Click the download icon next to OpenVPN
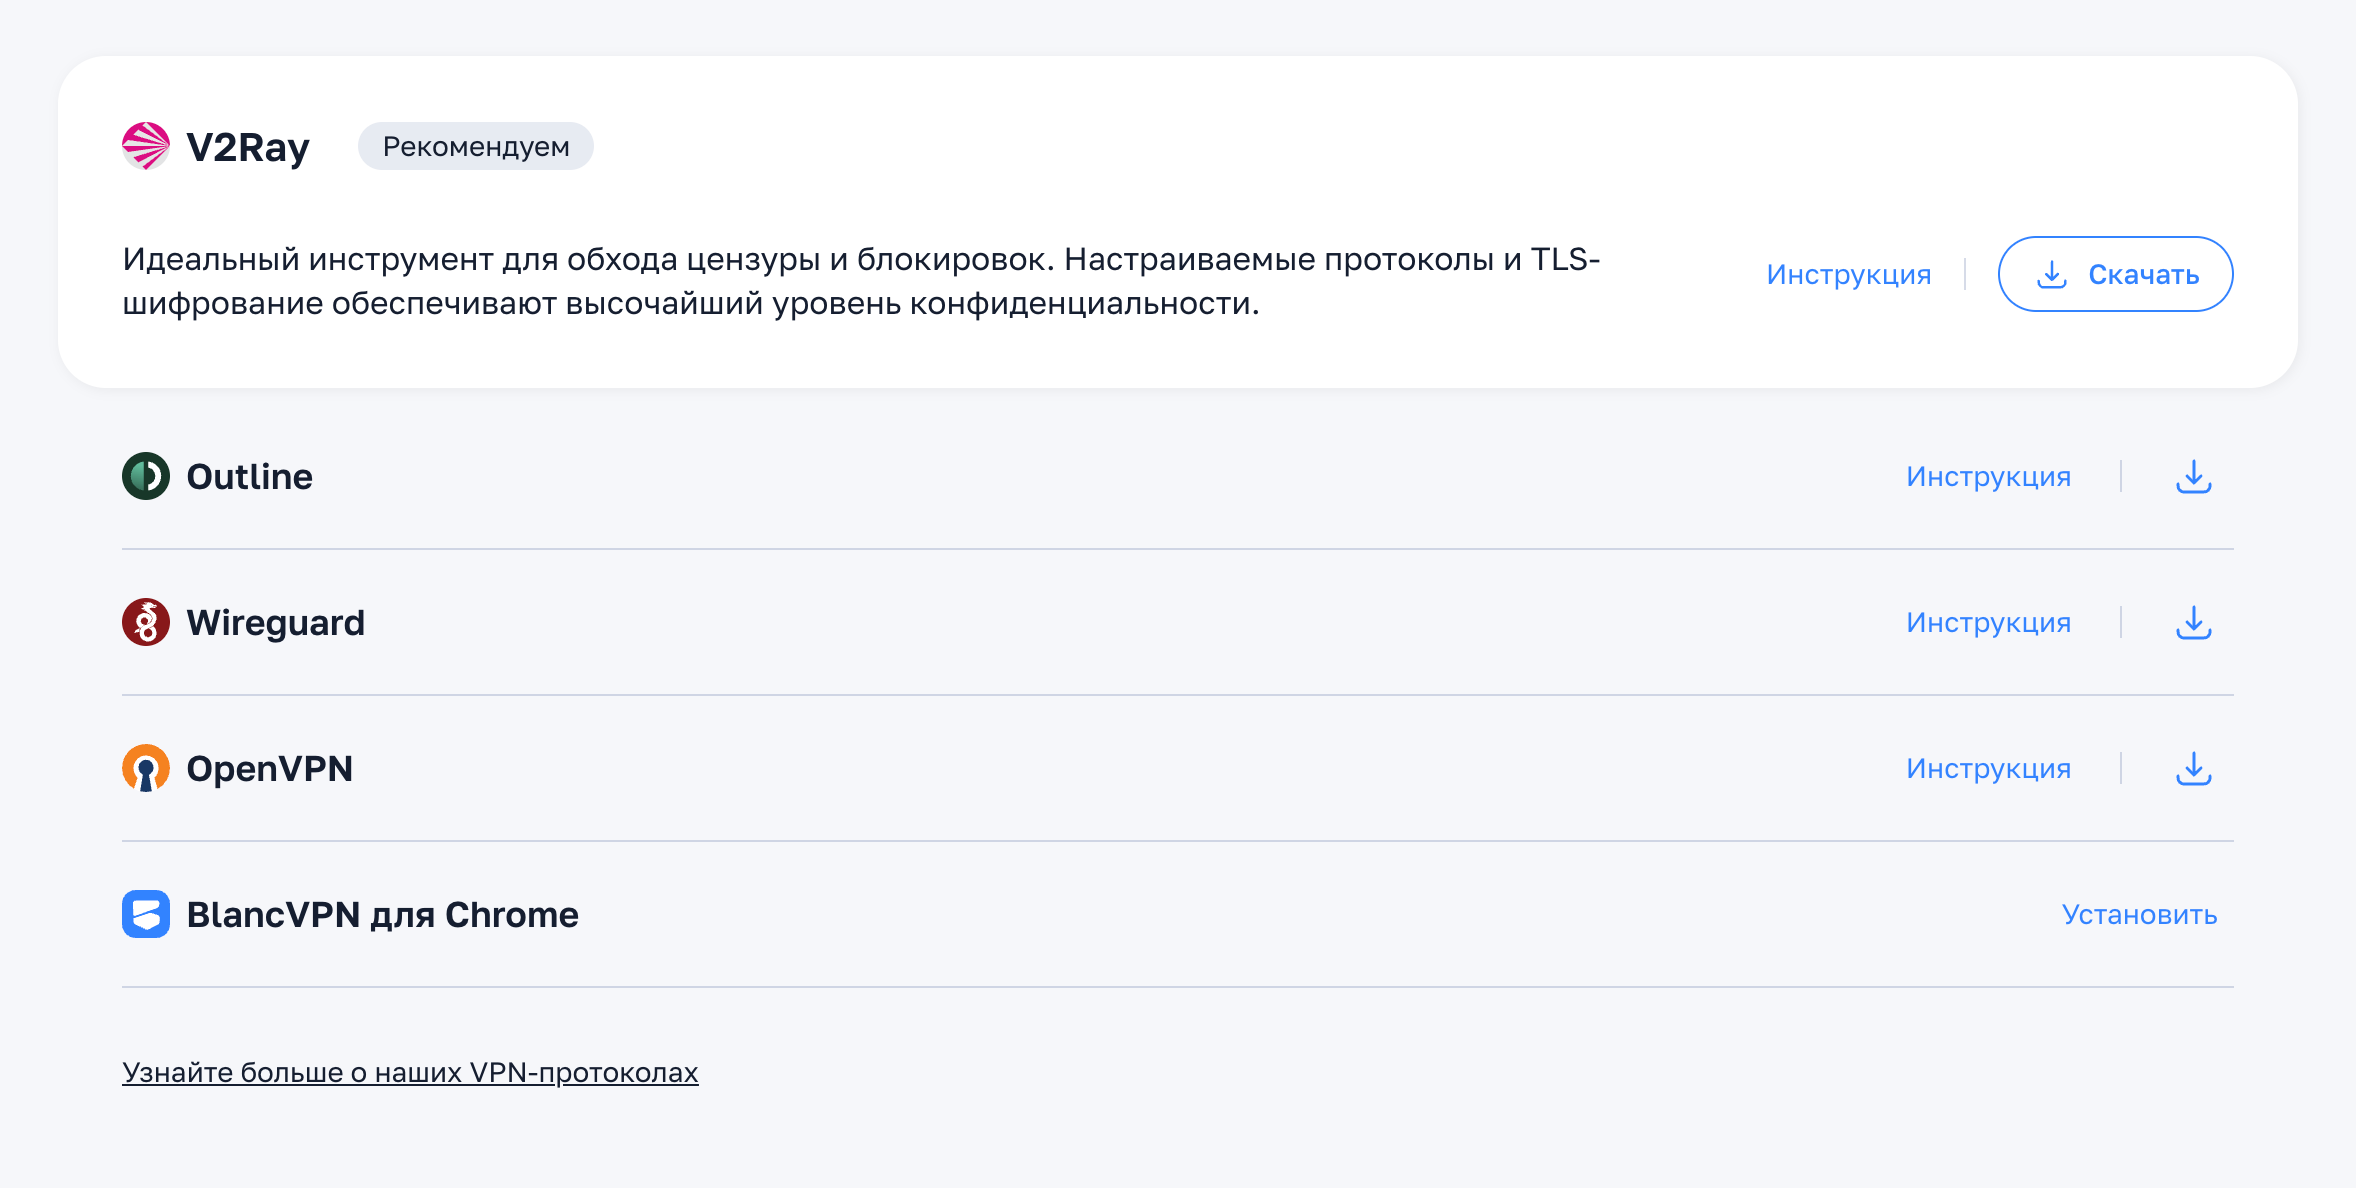This screenshot has height=1188, width=2356. pos(2194,768)
